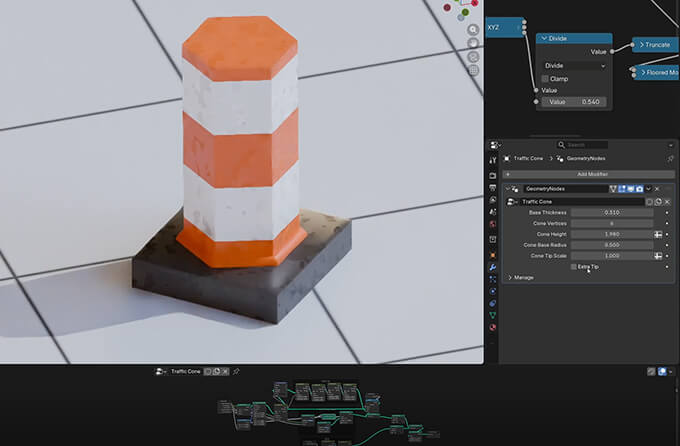The width and height of the screenshot is (680, 446).
Task: Remove the GeometryNodes modifier with X
Action: 657,188
